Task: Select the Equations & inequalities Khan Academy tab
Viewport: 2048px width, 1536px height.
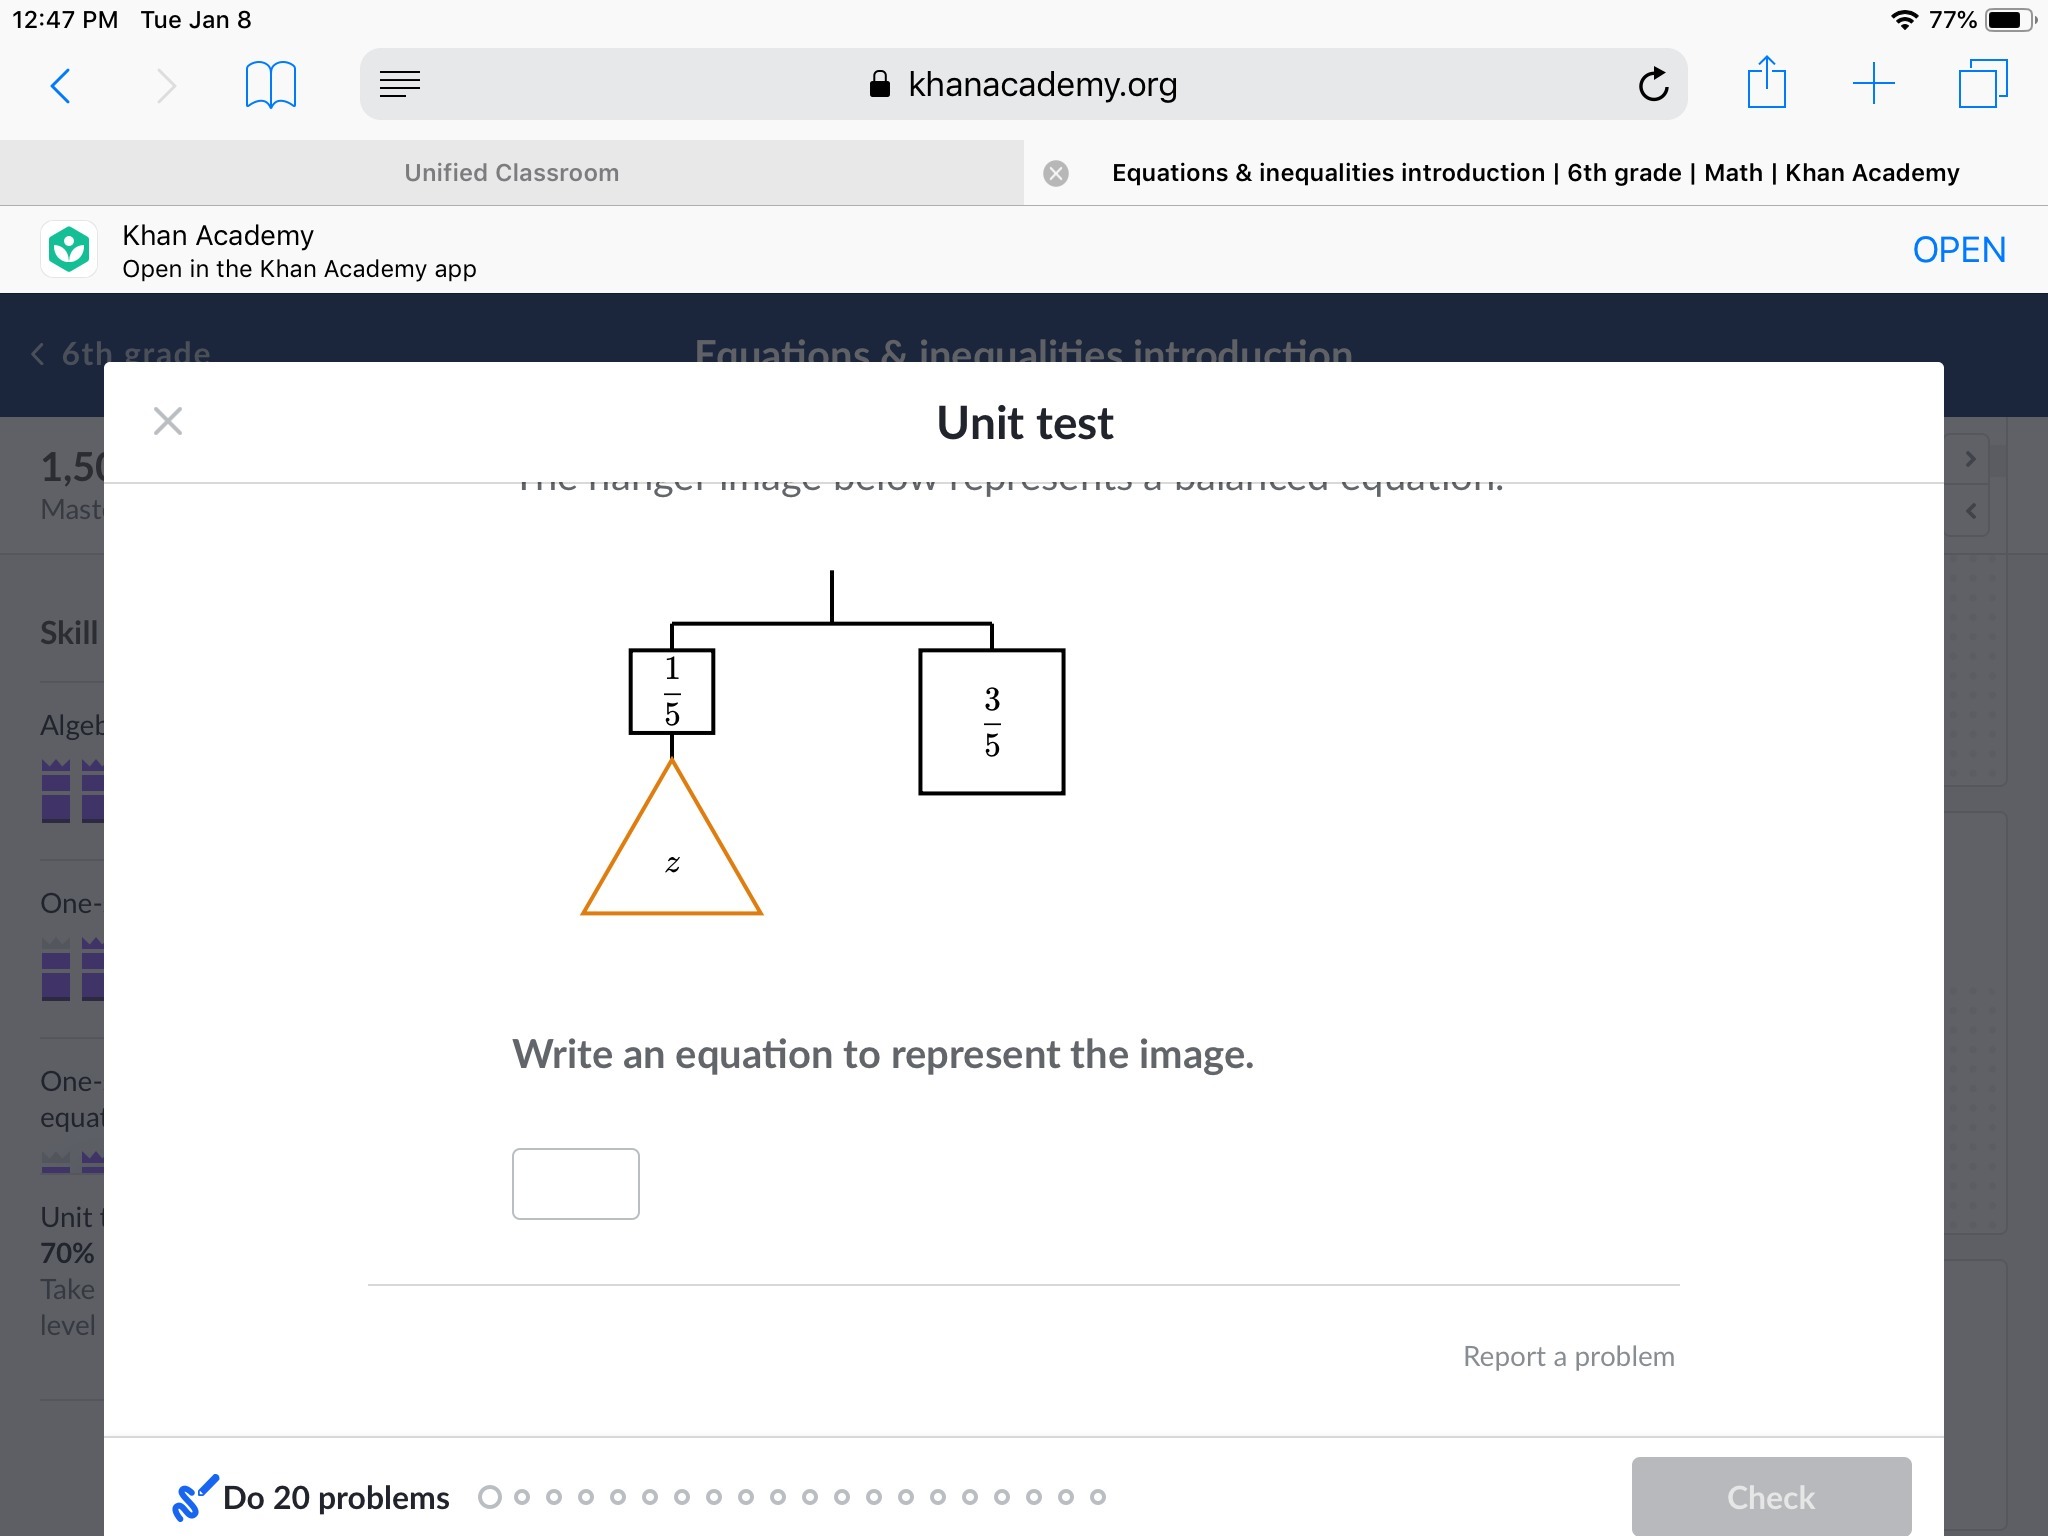Action: coord(1535,173)
